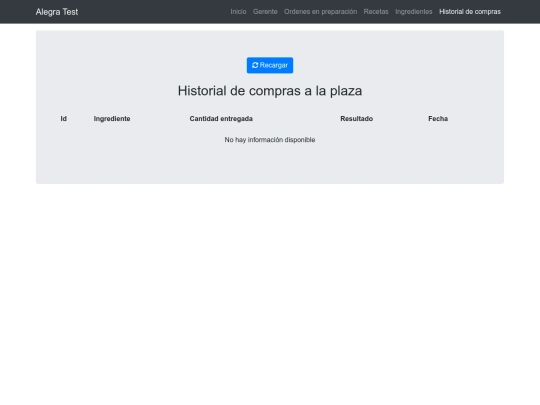Open the Alegra Test brand link

[x=57, y=12]
